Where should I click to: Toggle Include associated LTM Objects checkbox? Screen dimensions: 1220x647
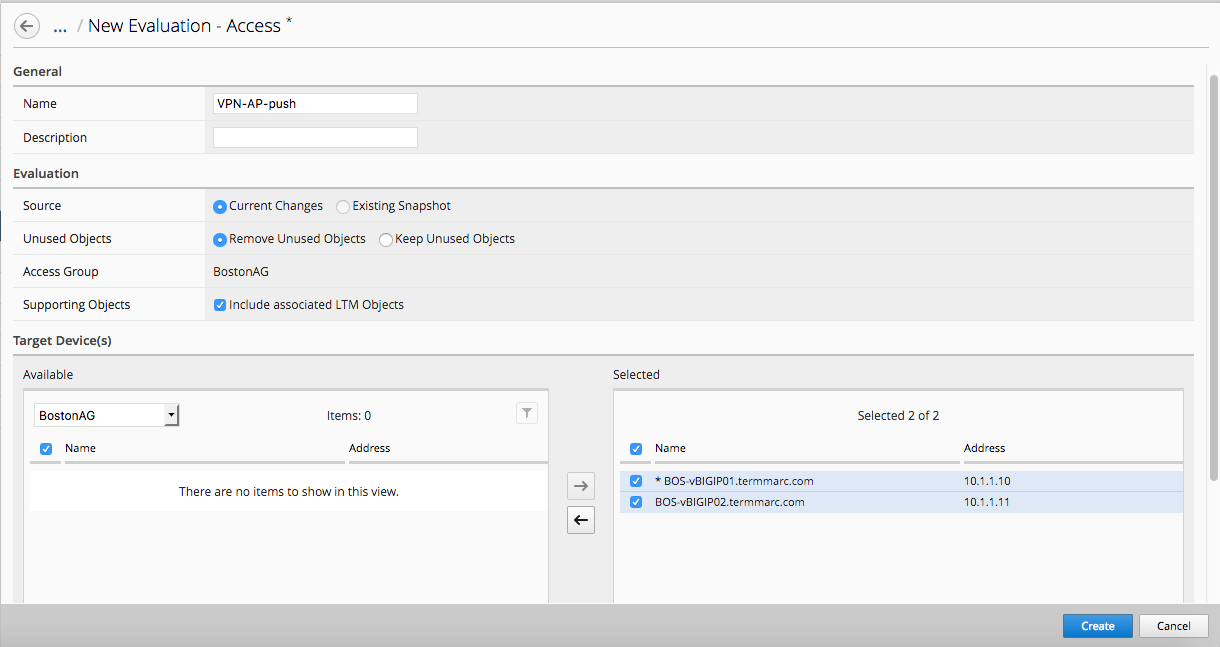coord(220,305)
